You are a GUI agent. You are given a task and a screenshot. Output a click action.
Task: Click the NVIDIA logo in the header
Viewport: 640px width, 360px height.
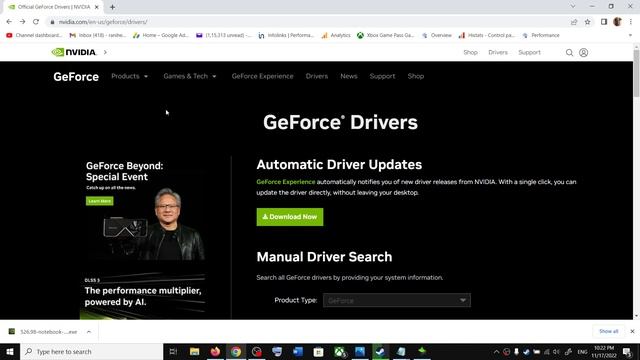coord(74,52)
